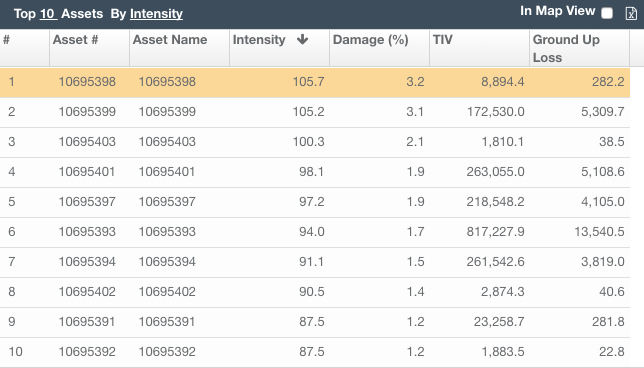644x368 pixels.
Task: Select asset number 10695398 in row 1
Action: tap(87, 82)
